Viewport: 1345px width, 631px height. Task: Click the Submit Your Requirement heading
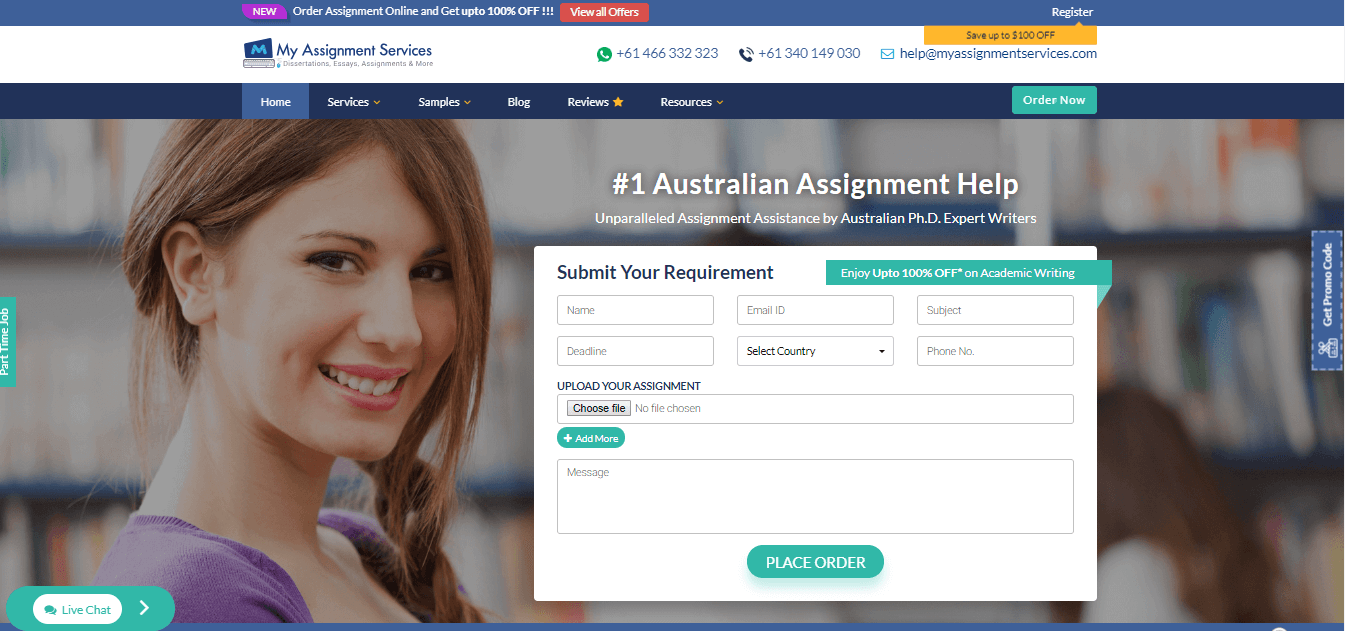[x=665, y=272]
